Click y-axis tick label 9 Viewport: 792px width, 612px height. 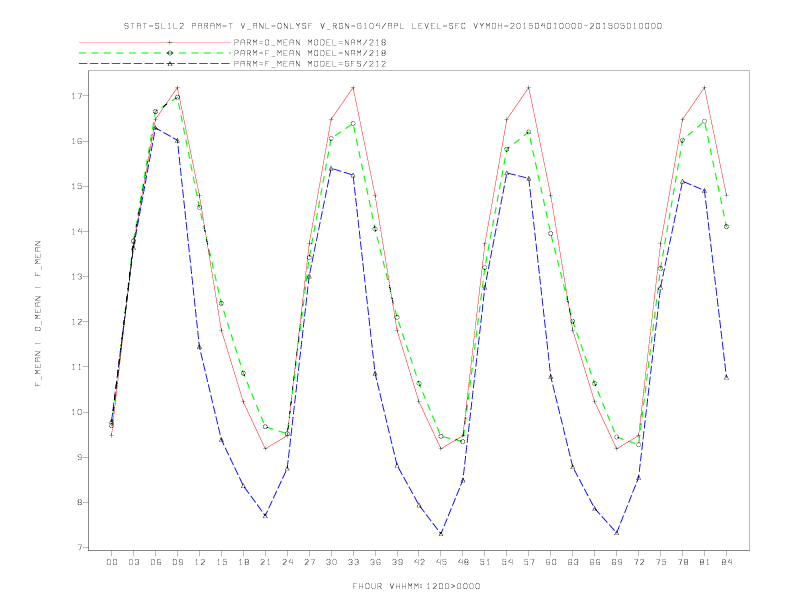[80, 457]
